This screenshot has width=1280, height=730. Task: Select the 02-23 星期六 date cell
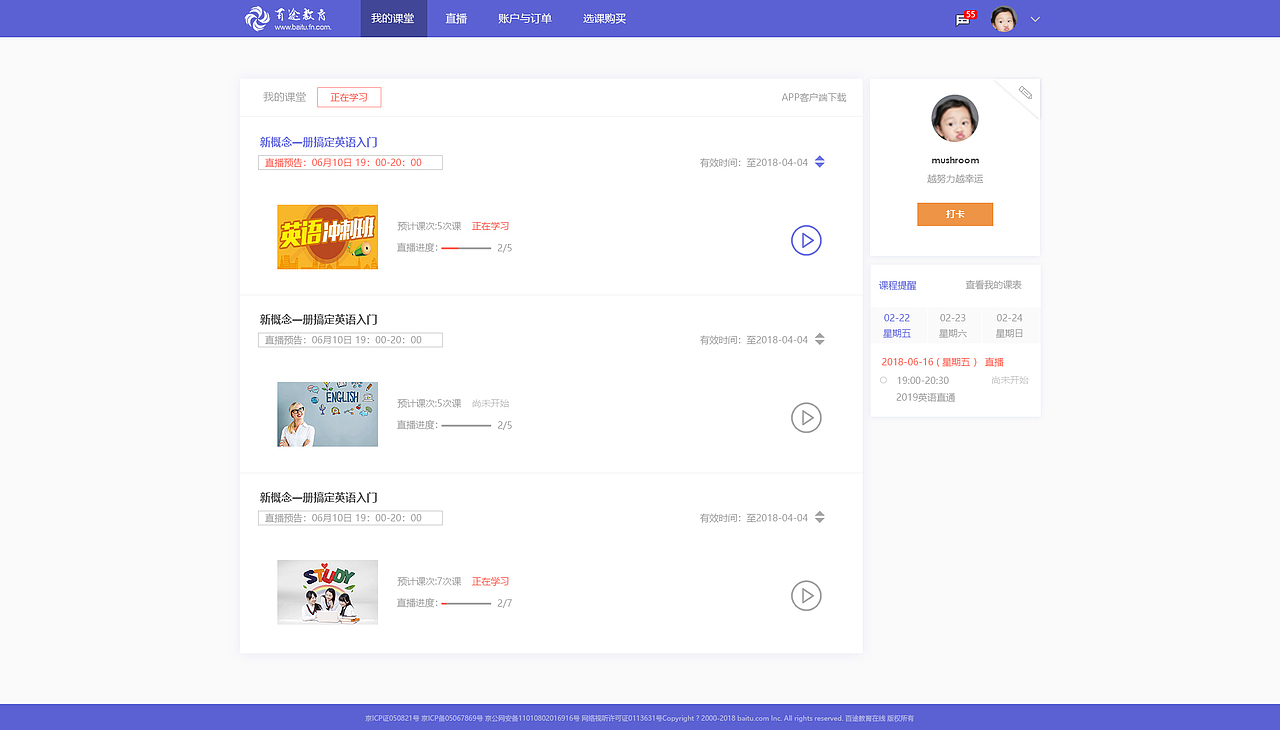tap(953, 325)
